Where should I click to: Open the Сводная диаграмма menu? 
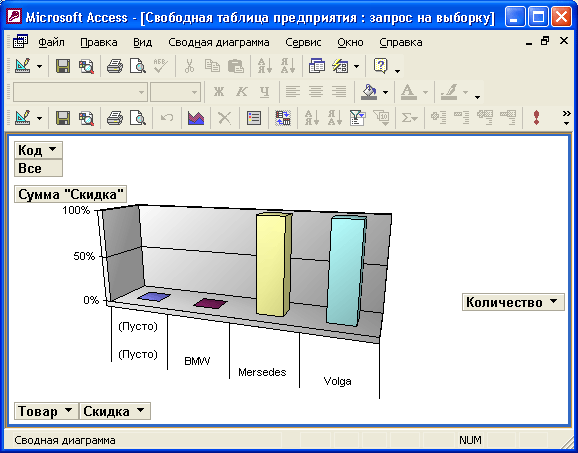pyautogui.click(x=219, y=42)
